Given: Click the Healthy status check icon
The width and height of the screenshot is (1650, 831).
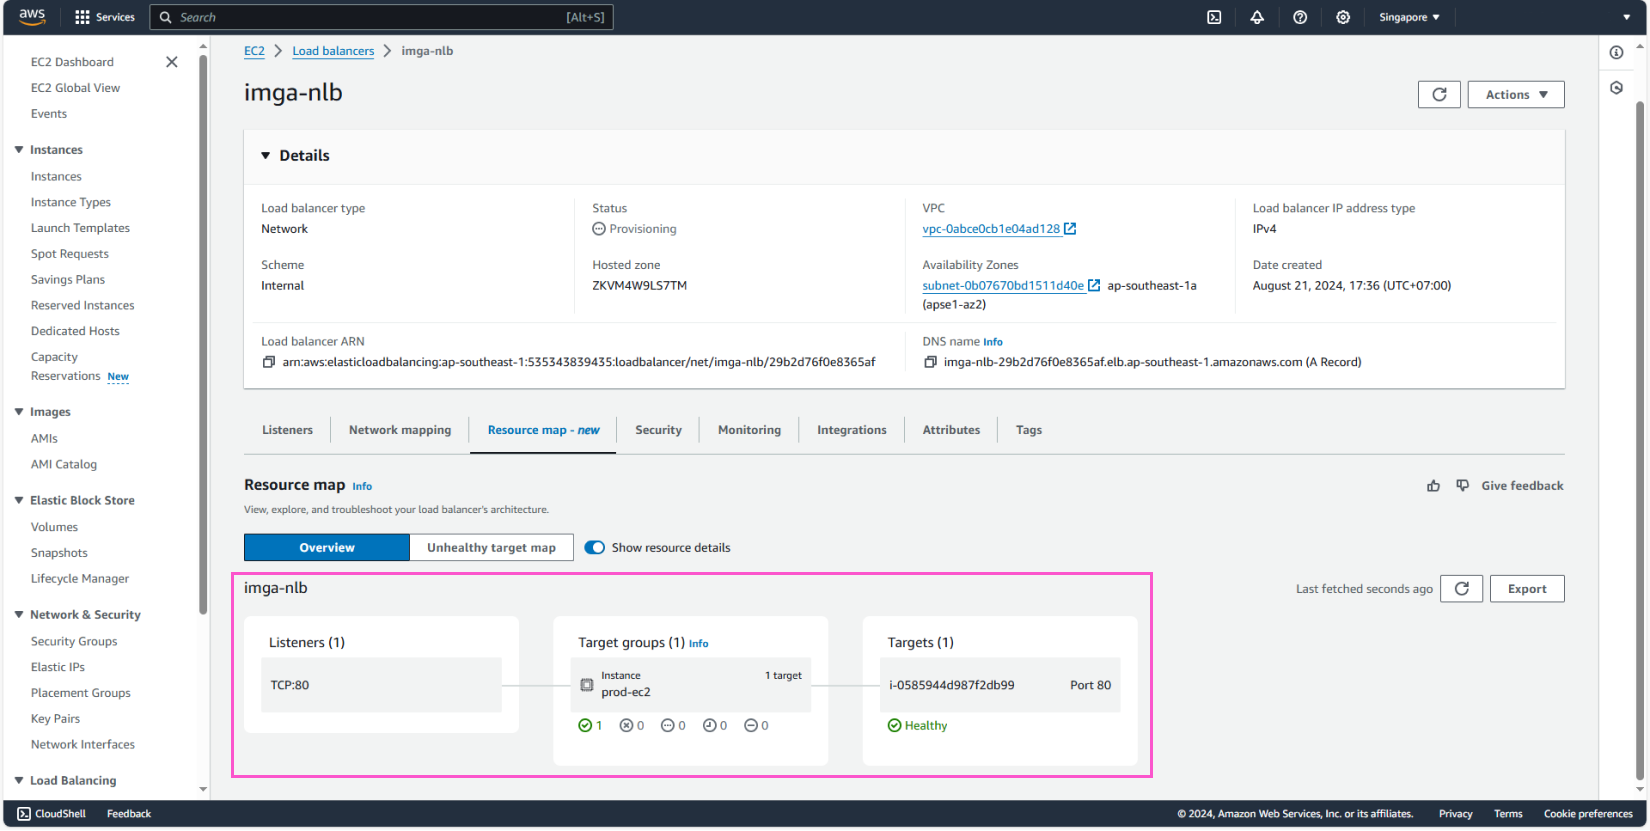Looking at the screenshot, I should (894, 726).
